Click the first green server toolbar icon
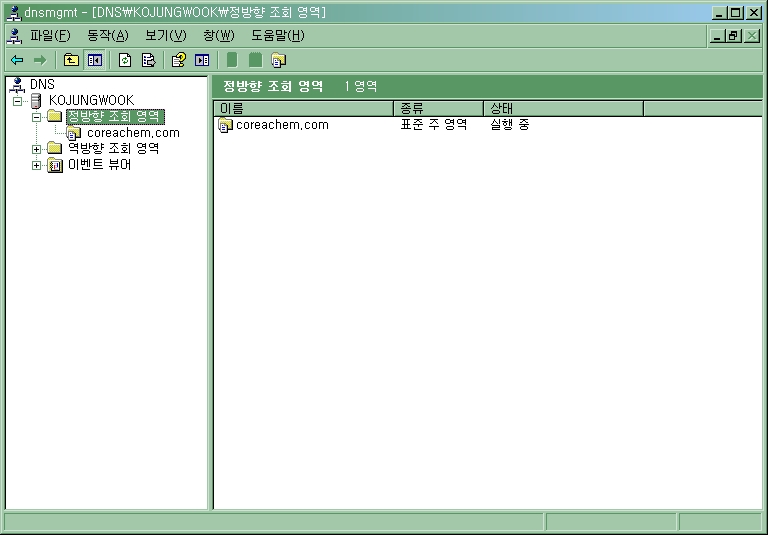Image resolution: width=768 pixels, height=535 pixels. coord(232,60)
